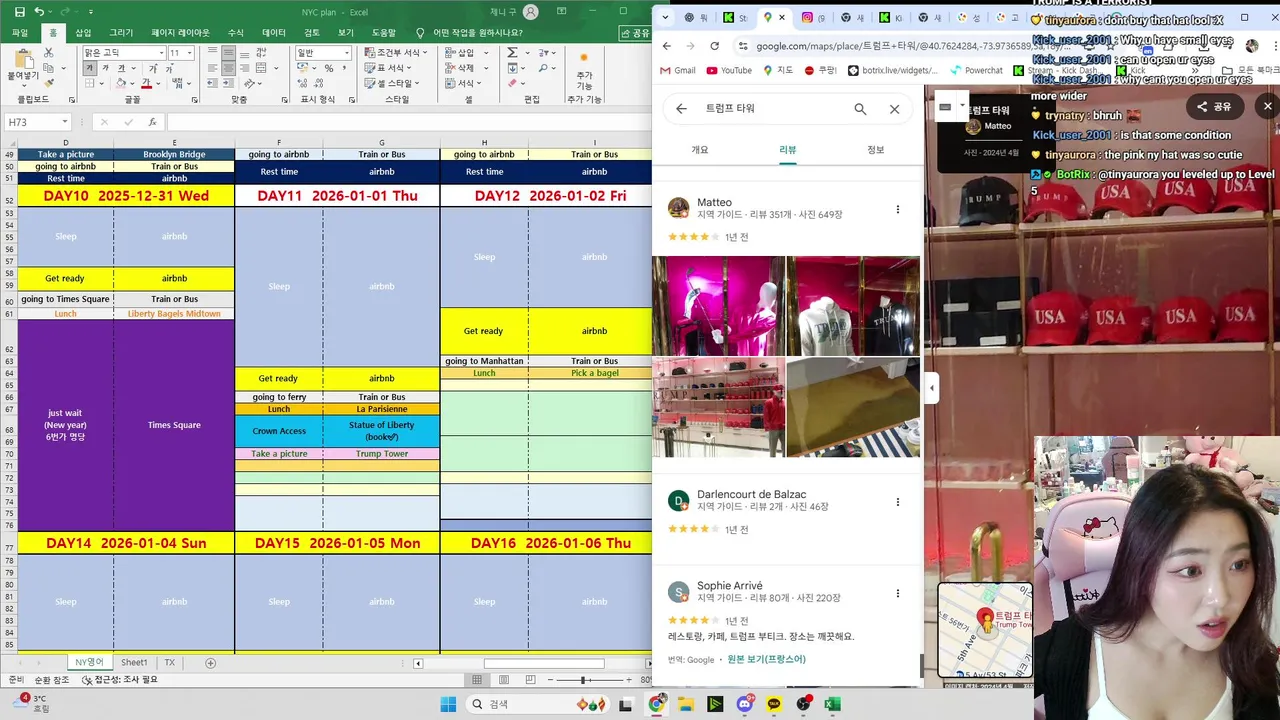Viewport: 1280px width, 720px height.
Task: Close the Maps photo viewer with X
Action: 1267,106
